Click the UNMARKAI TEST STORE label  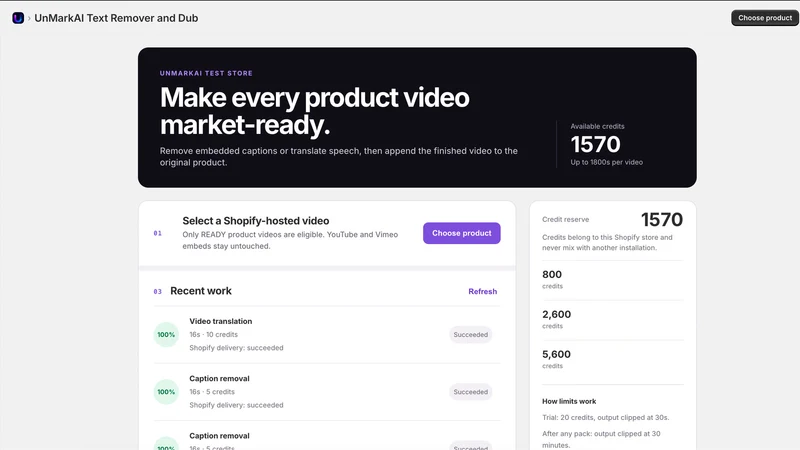point(206,73)
